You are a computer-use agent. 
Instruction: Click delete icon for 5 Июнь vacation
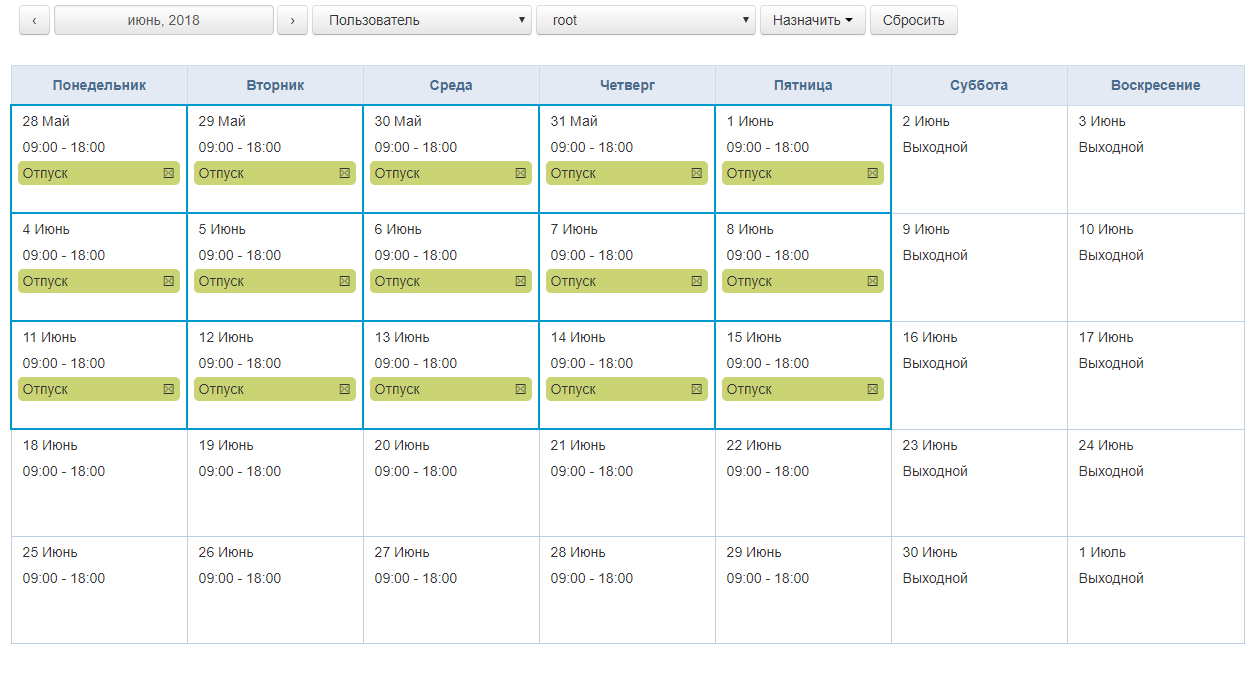coord(345,281)
